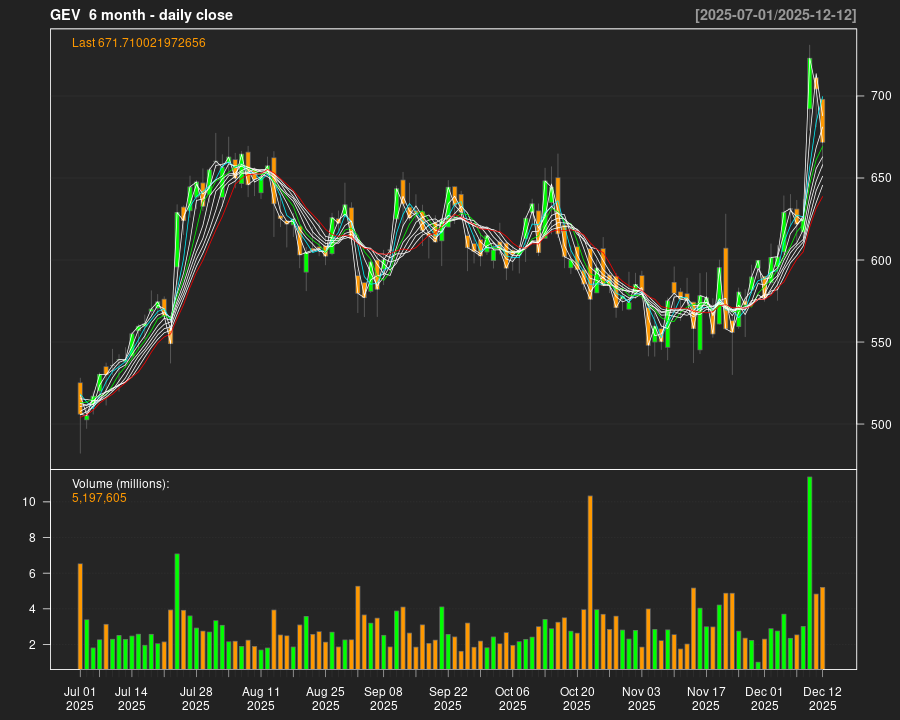Screen dimensions: 900x720
Task: Select the 'Dec 12 2025' date marker
Action: pos(822,698)
